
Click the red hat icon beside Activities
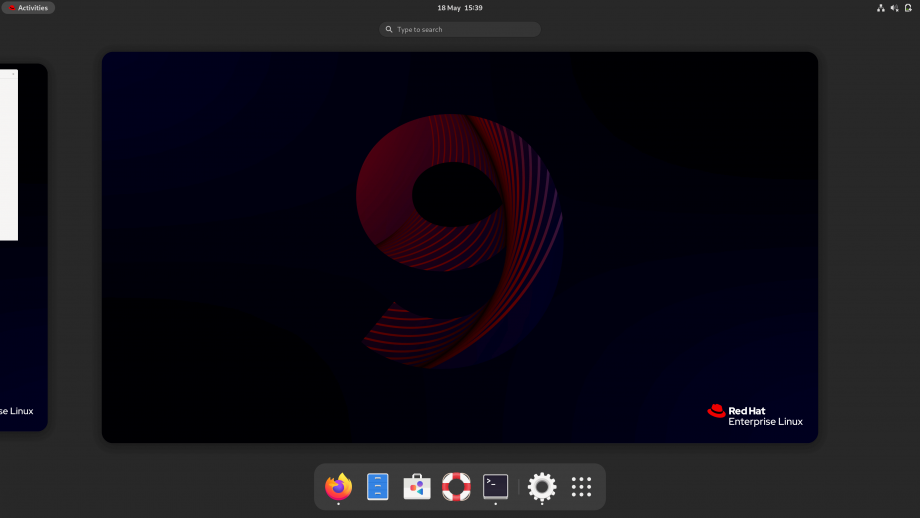click(x=12, y=8)
